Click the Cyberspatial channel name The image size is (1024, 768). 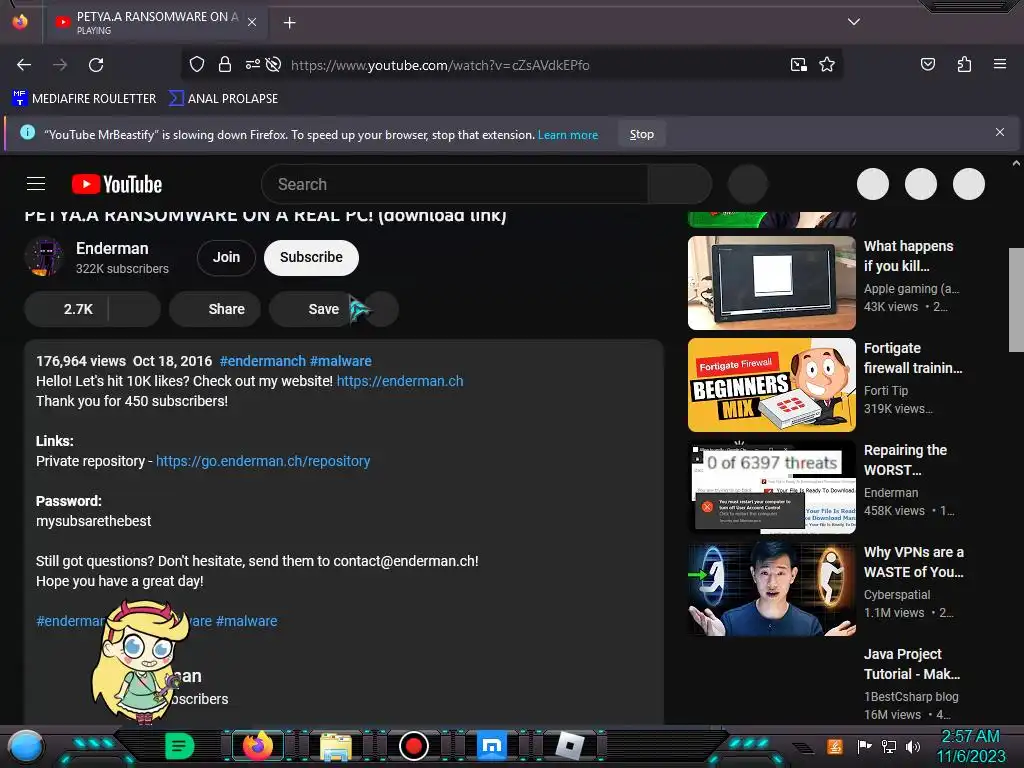tap(897, 595)
